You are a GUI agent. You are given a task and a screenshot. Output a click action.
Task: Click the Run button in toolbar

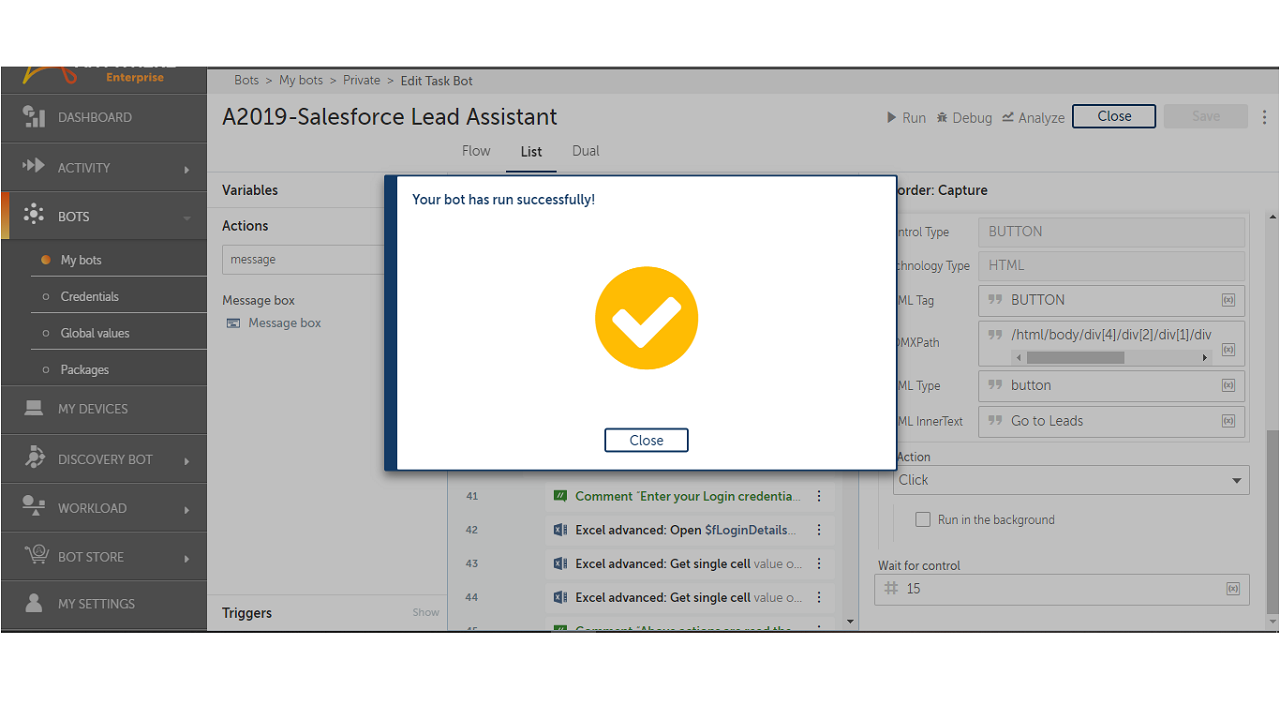[x=906, y=117]
